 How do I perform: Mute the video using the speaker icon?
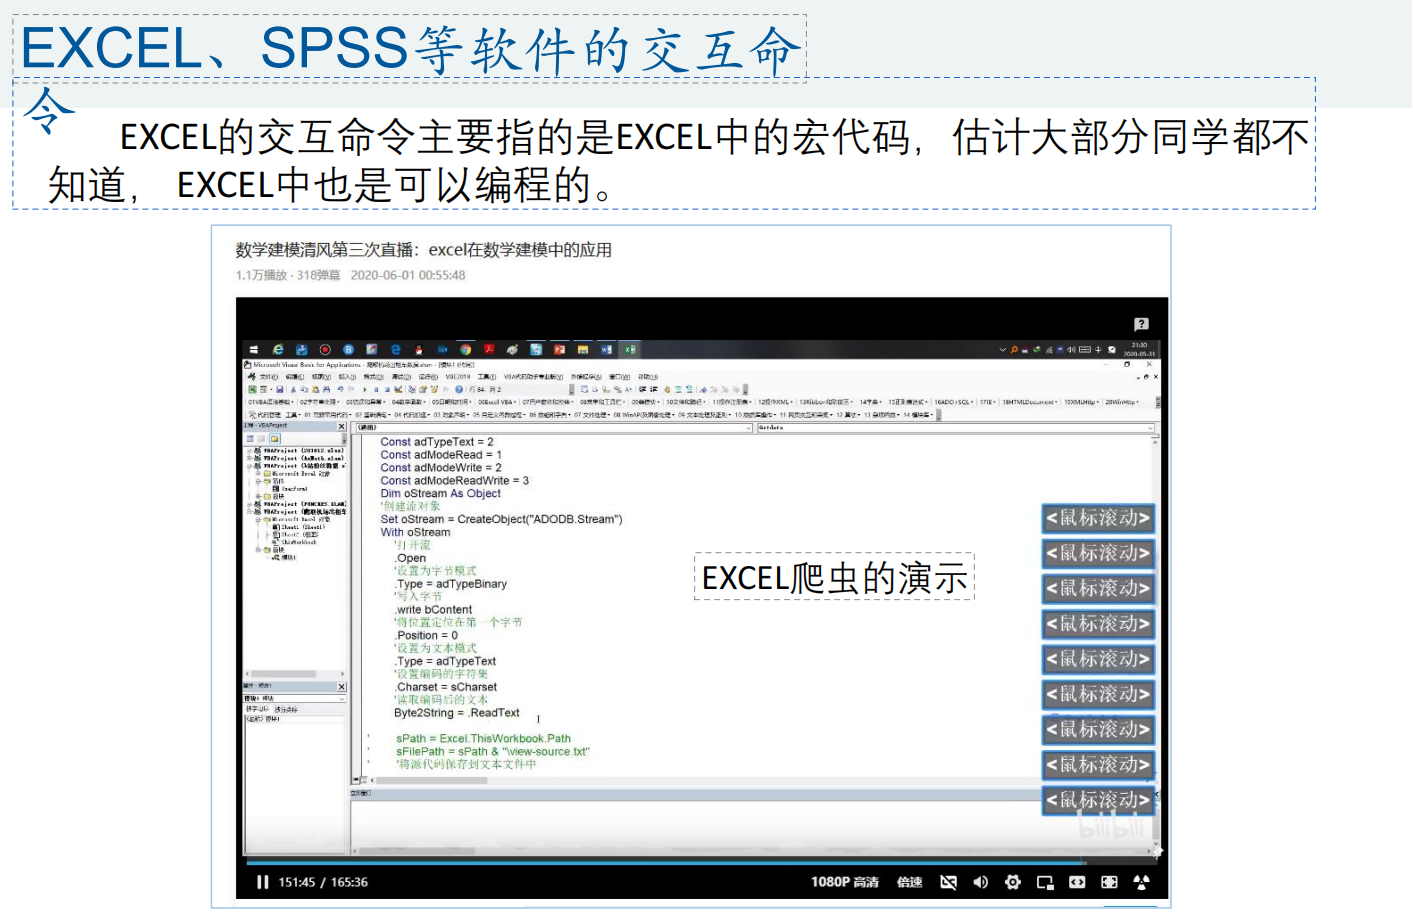(980, 882)
